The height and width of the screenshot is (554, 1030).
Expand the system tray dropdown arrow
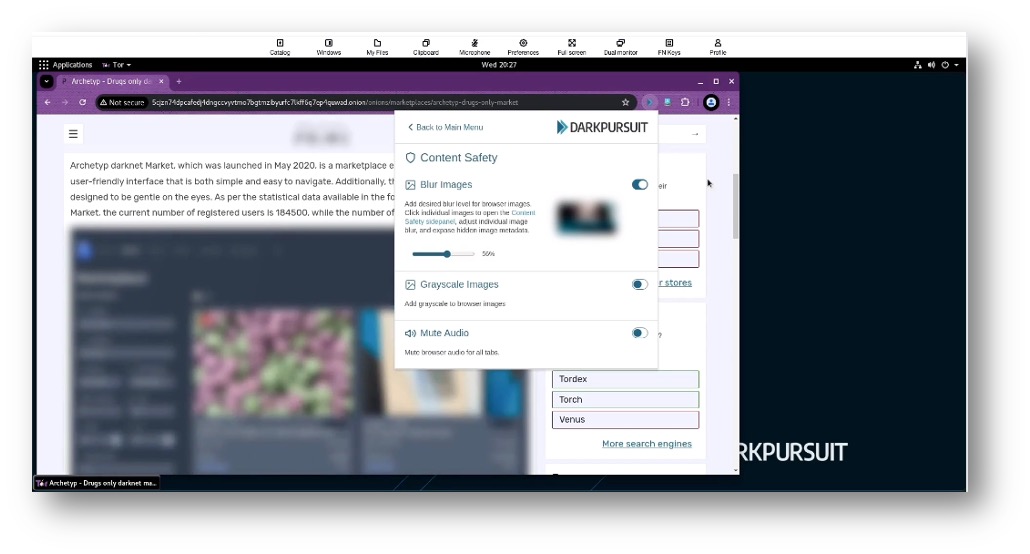click(x=956, y=65)
